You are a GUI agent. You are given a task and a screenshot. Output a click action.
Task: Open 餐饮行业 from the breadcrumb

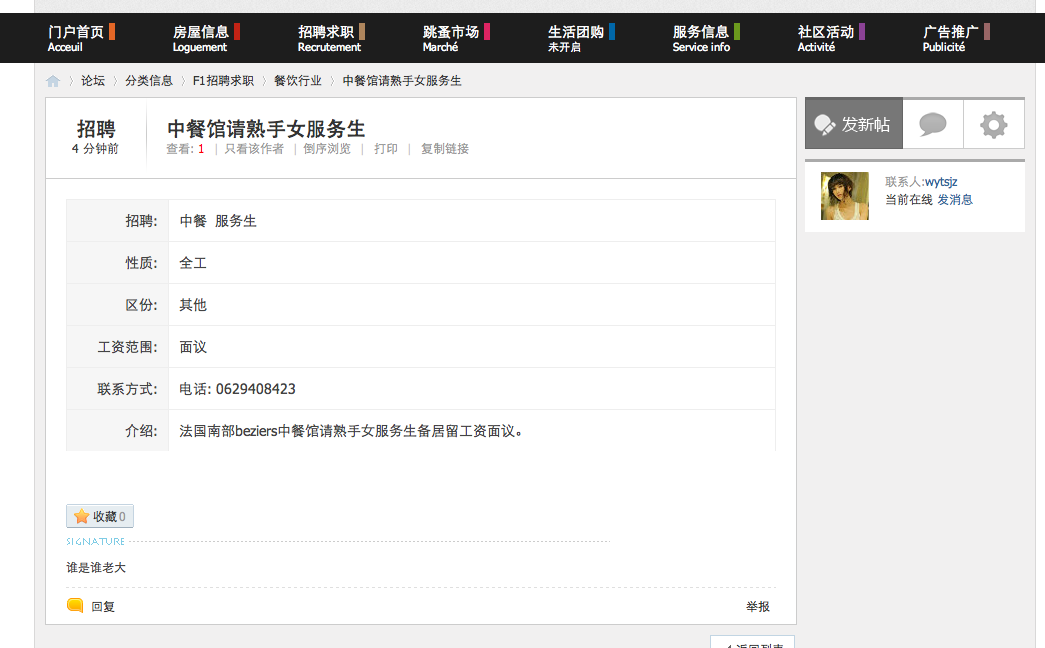coord(298,80)
